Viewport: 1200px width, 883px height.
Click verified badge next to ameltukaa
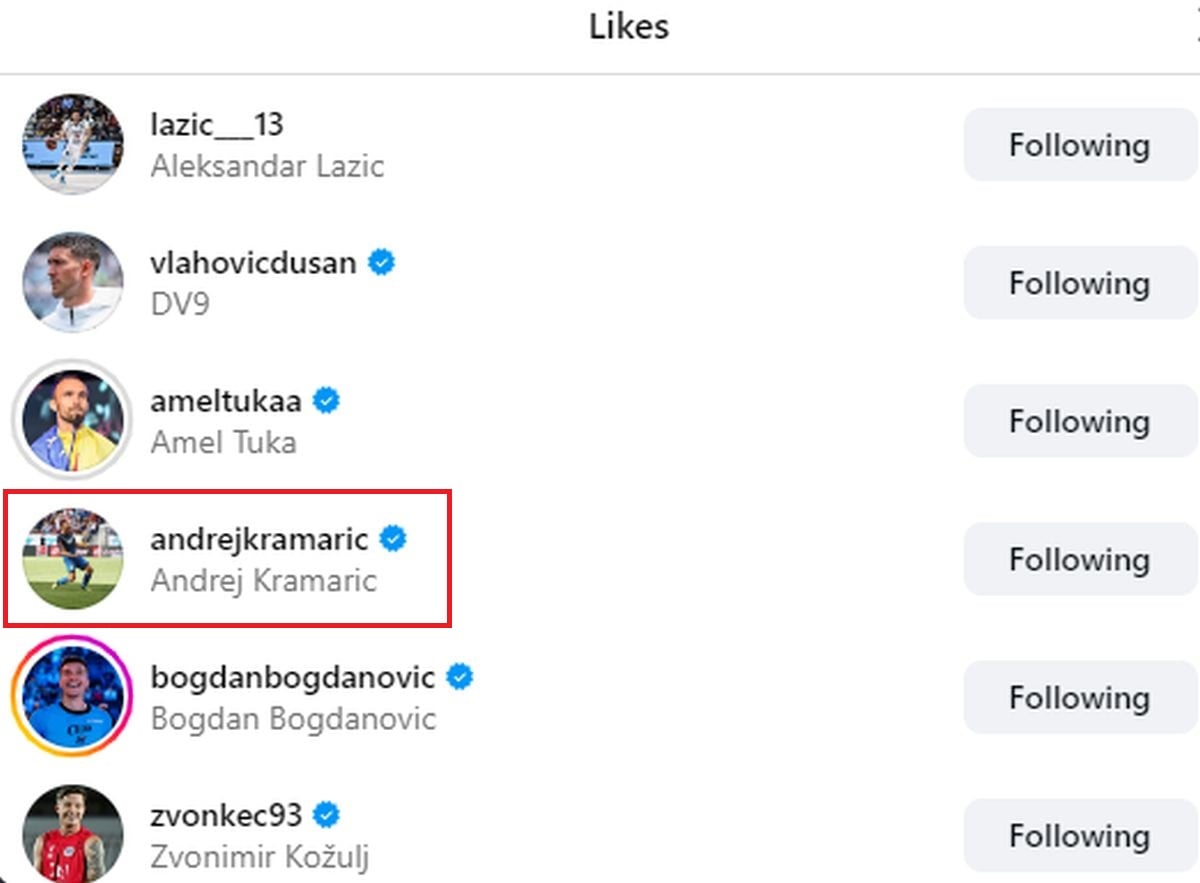click(326, 401)
